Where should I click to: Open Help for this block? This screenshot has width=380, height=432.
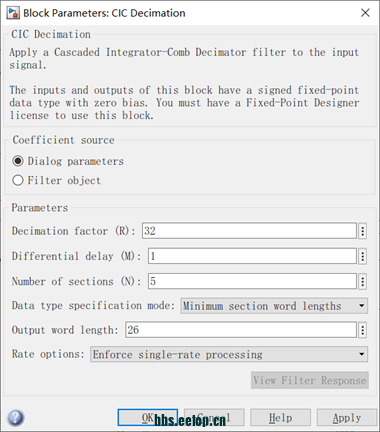tap(280, 417)
